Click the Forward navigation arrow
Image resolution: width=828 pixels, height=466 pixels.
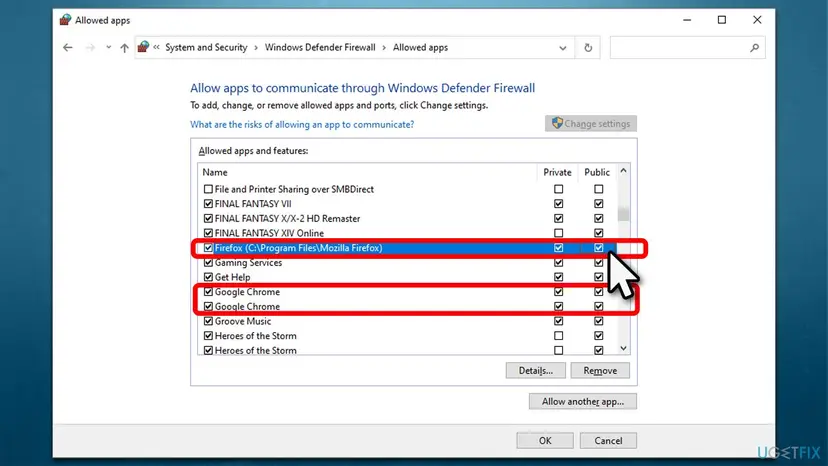click(x=90, y=48)
